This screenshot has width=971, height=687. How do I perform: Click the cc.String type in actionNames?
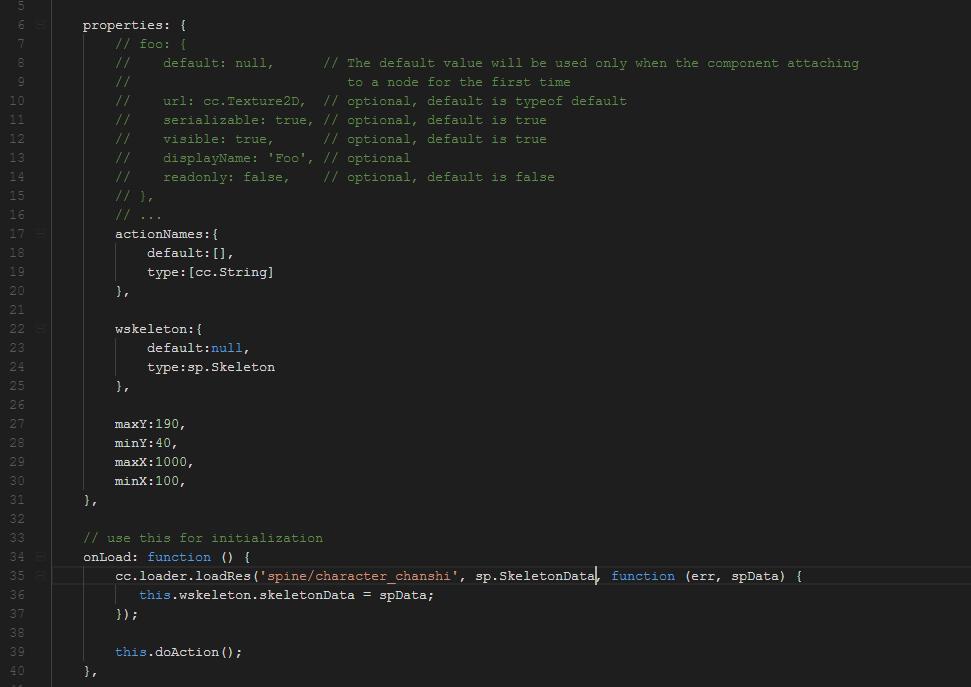tap(230, 272)
